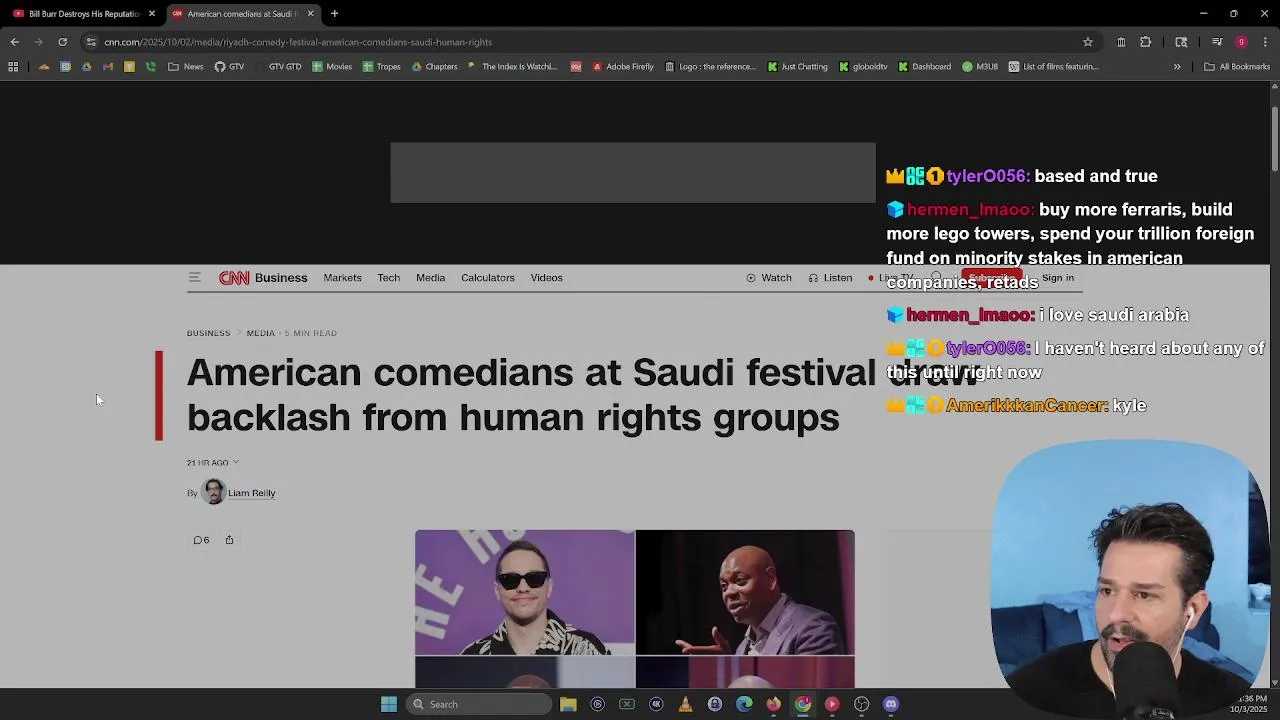
Task: Close the Bill Burr YouTube tab
Action: pos(152,14)
